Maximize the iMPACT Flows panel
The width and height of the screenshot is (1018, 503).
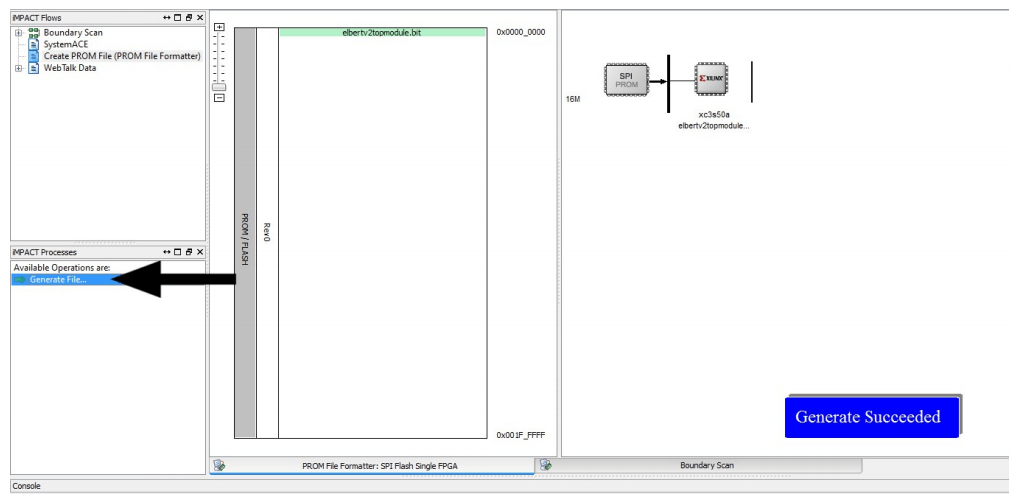tap(178, 18)
